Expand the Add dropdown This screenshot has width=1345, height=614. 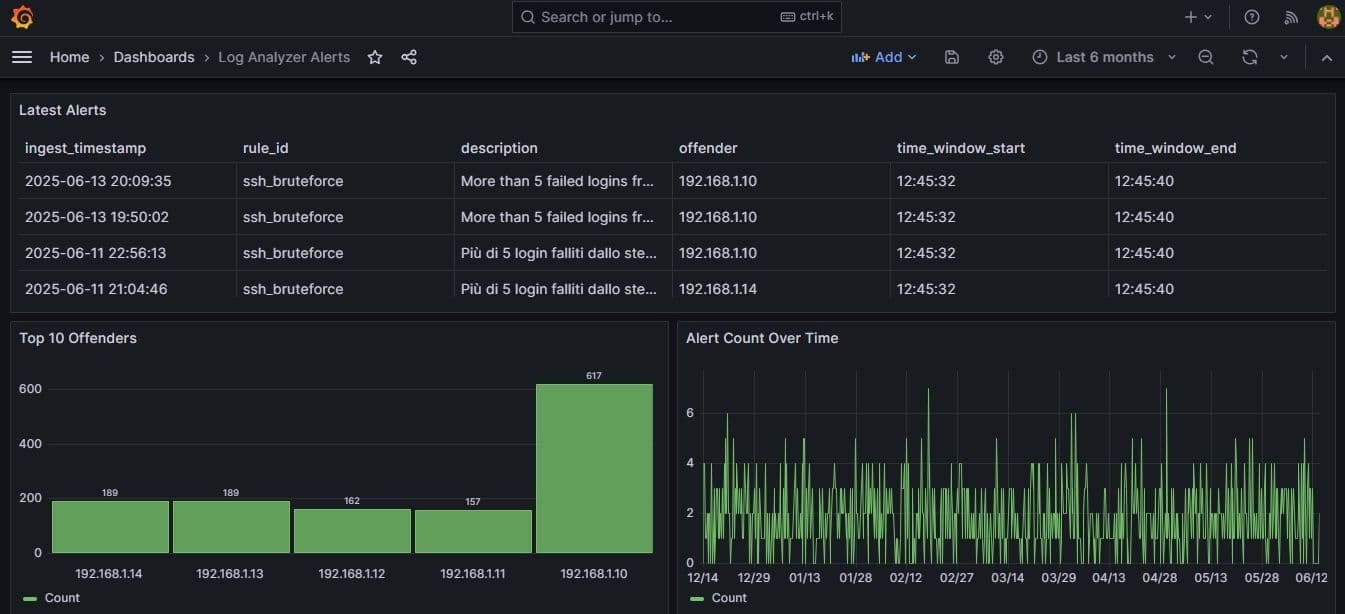tap(884, 57)
